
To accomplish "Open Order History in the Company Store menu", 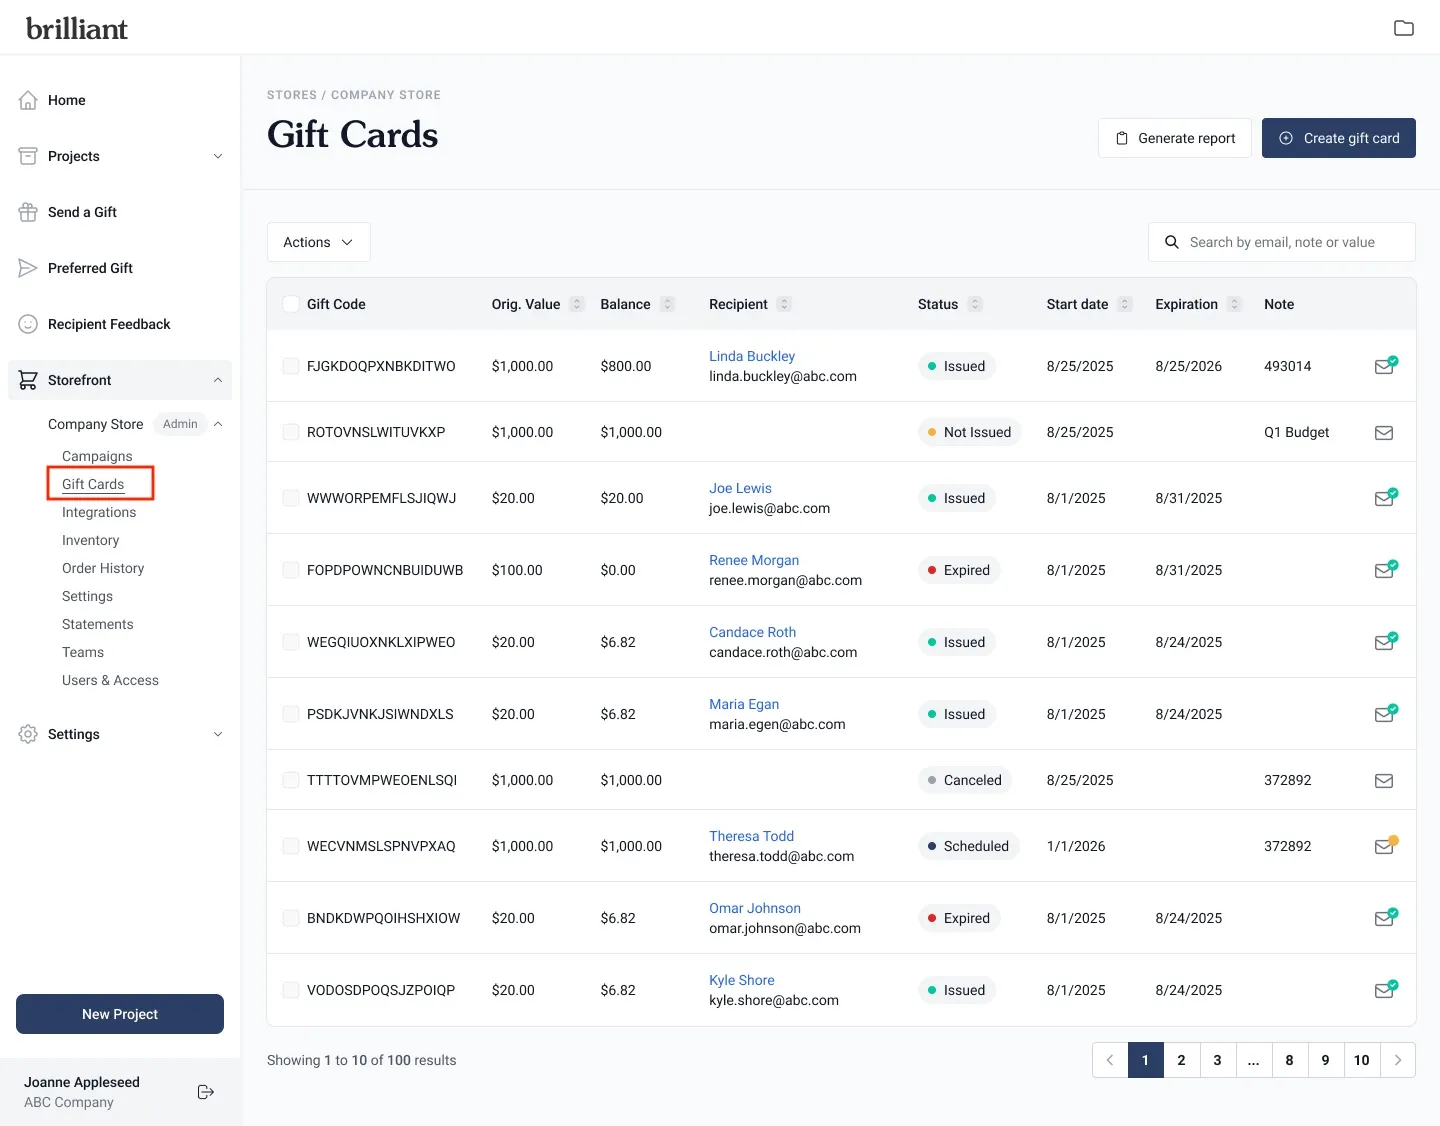I will 103,568.
